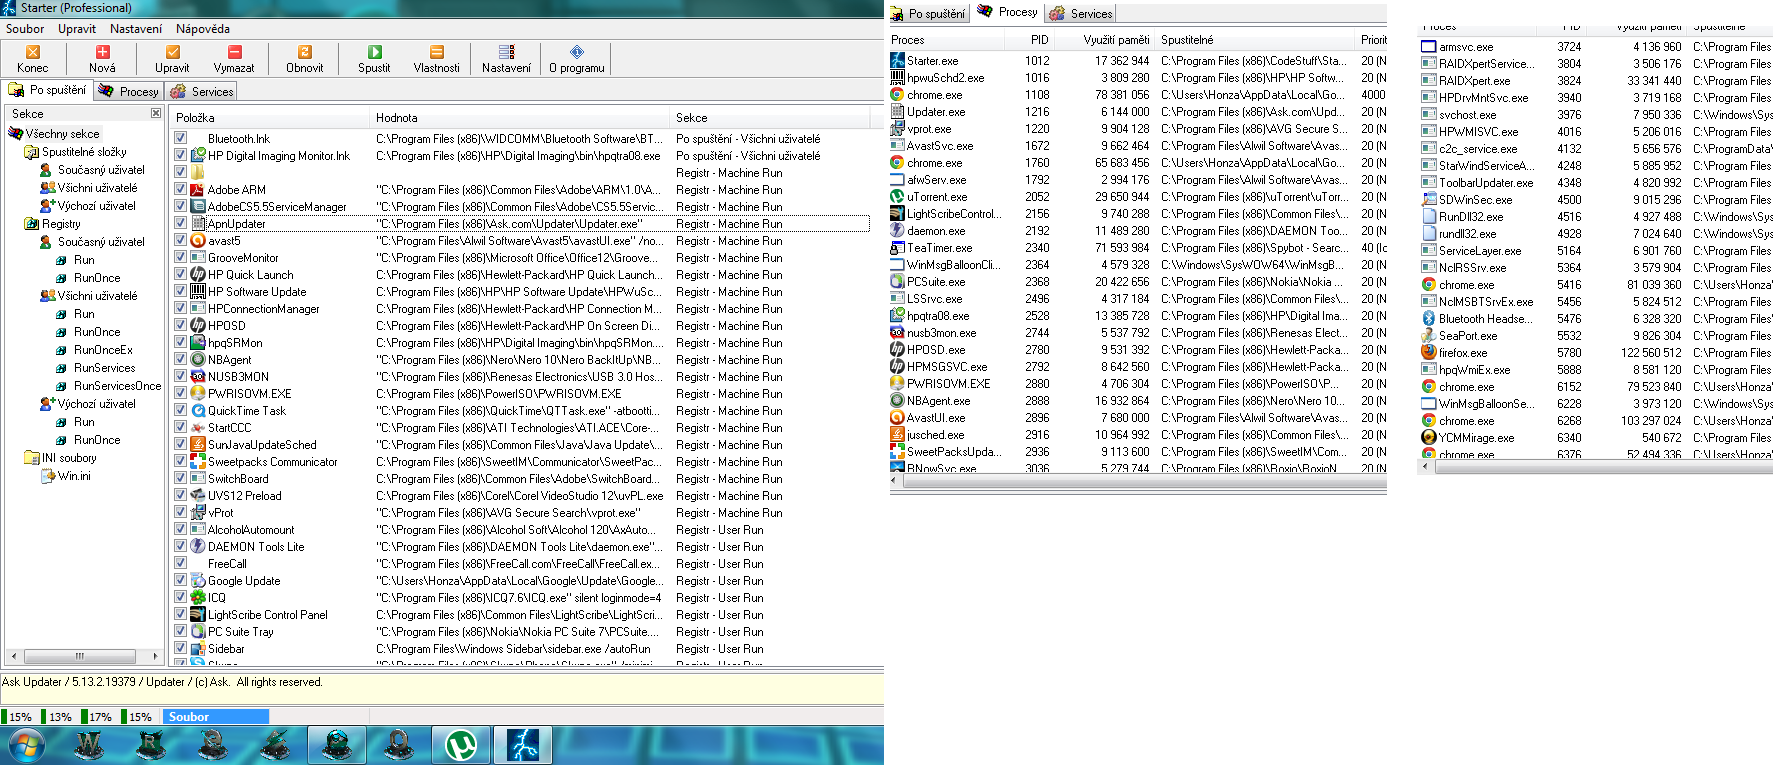Select Spustitelné složky in the tree

pos(84,151)
